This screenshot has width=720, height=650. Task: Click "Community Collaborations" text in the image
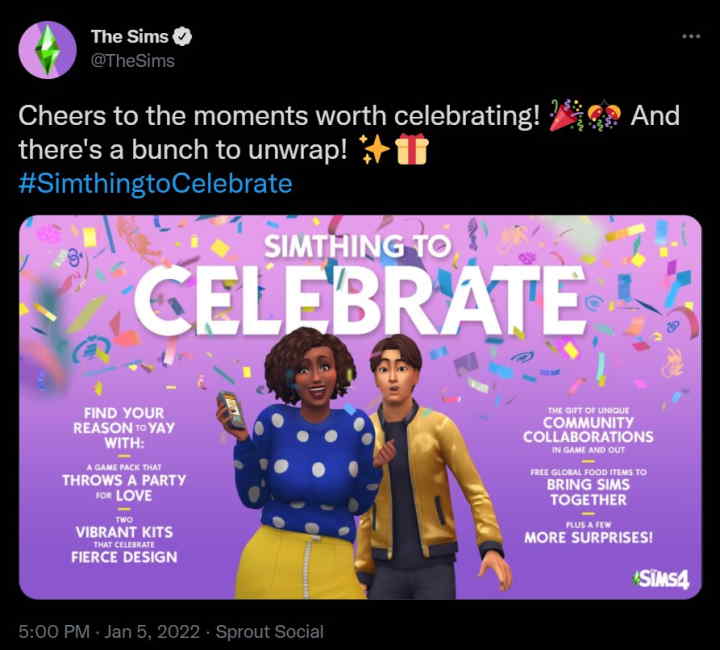[x=586, y=430]
